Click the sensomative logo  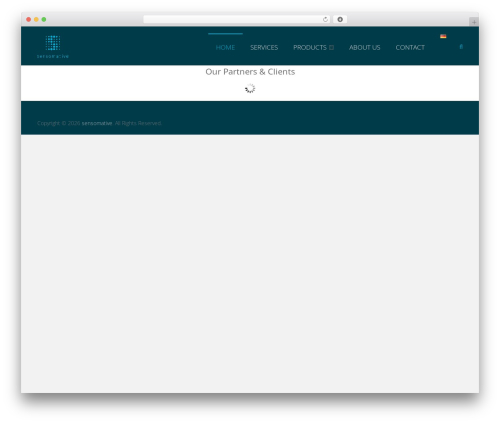pyautogui.click(x=53, y=47)
